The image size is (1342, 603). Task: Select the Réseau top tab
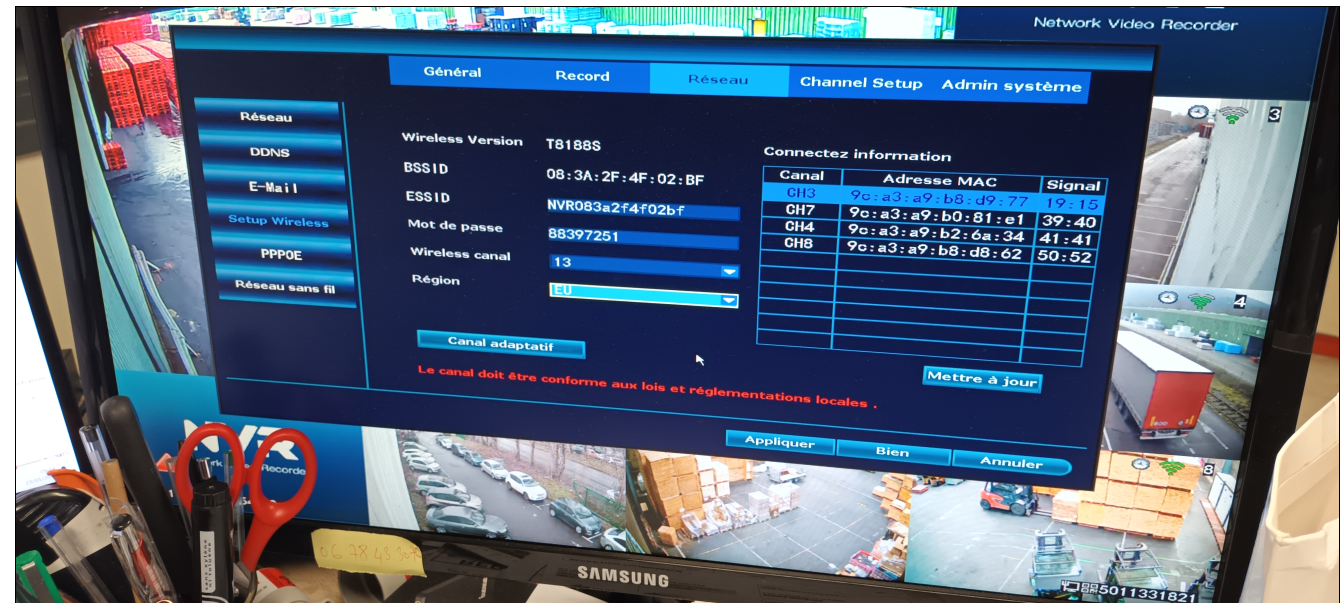718,80
